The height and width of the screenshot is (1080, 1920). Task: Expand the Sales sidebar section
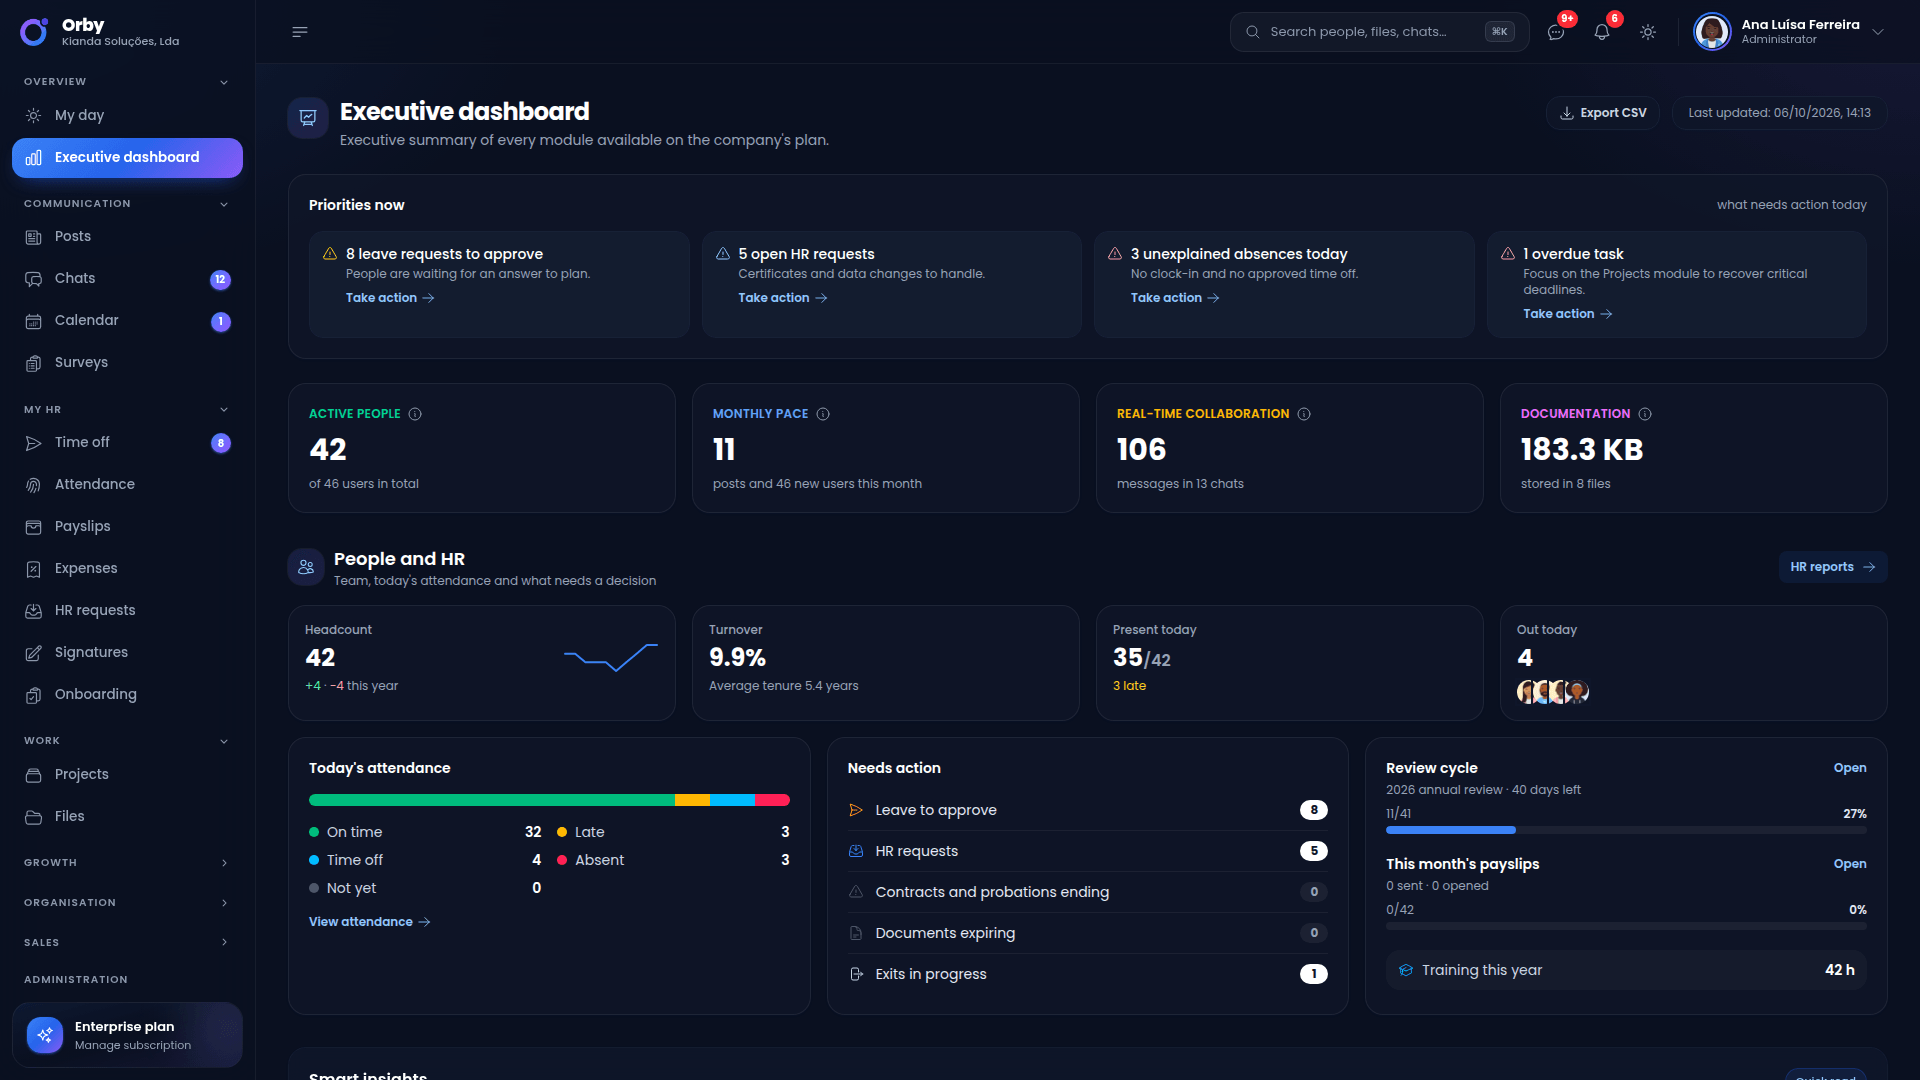(x=224, y=943)
